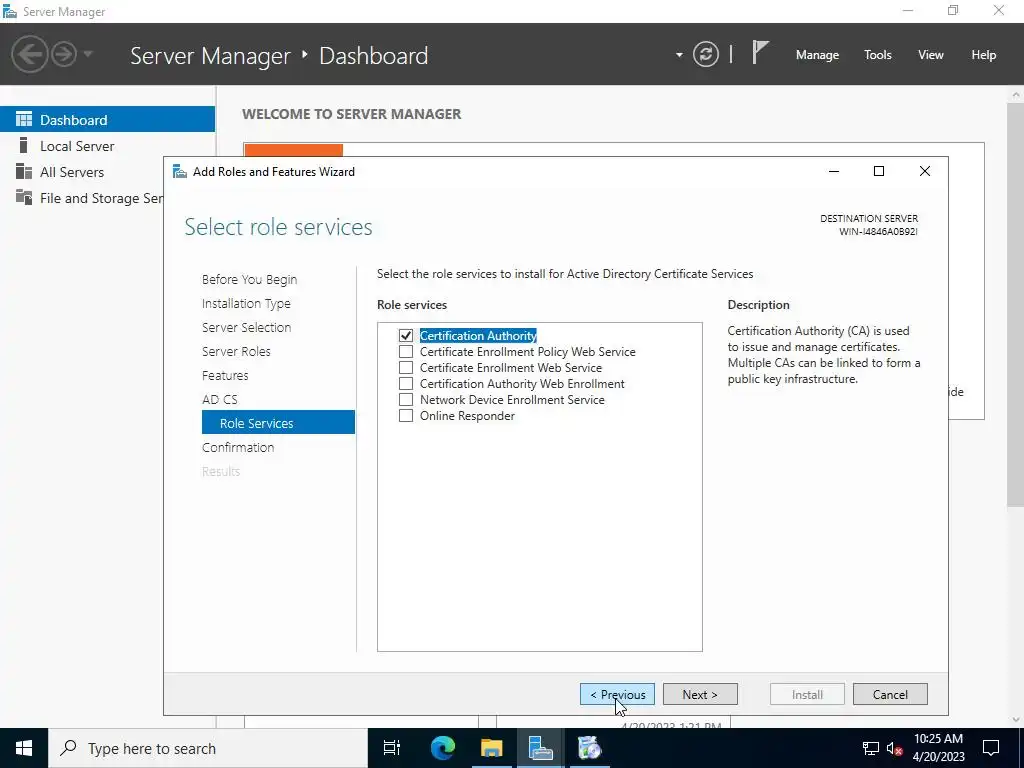Close the Add Roles and Features Wizard
Viewport: 1024px width, 768px height.
[925, 171]
